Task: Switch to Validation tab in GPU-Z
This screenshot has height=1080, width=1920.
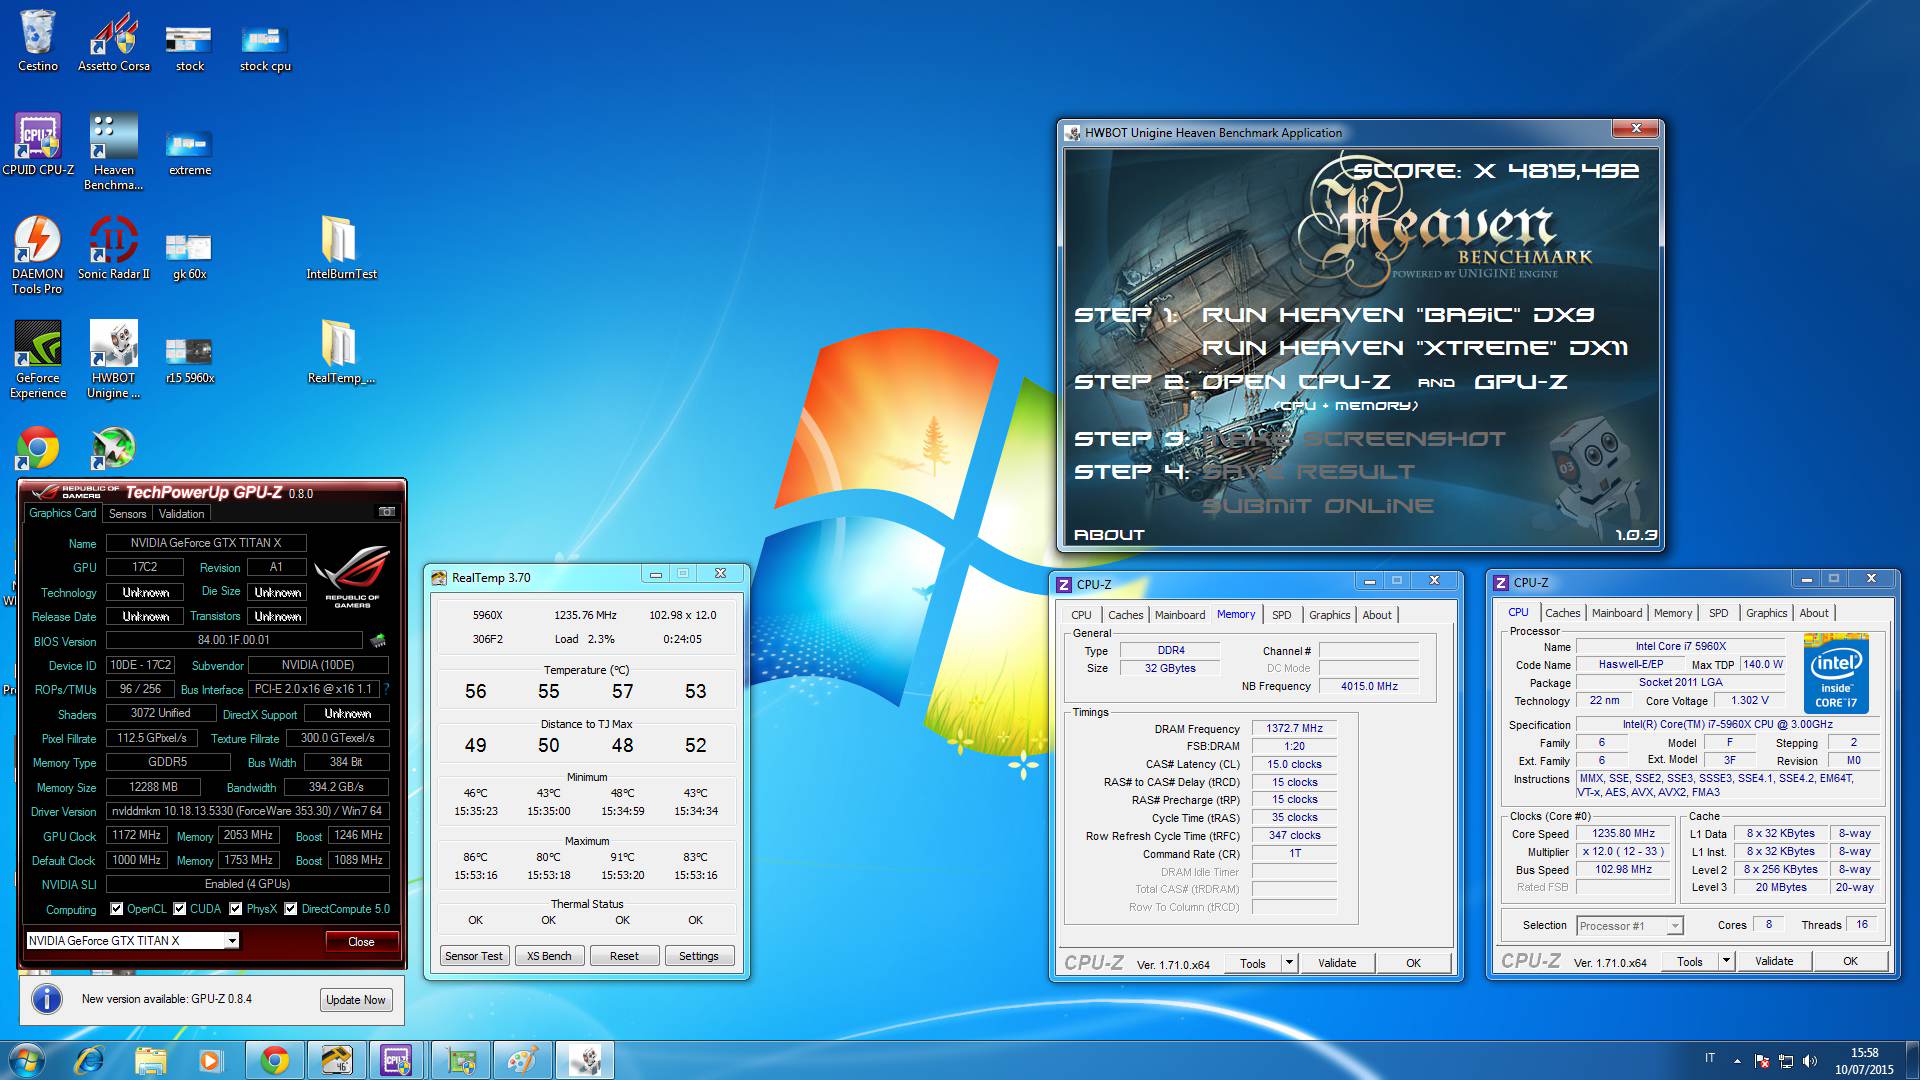Action: pos(181,514)
